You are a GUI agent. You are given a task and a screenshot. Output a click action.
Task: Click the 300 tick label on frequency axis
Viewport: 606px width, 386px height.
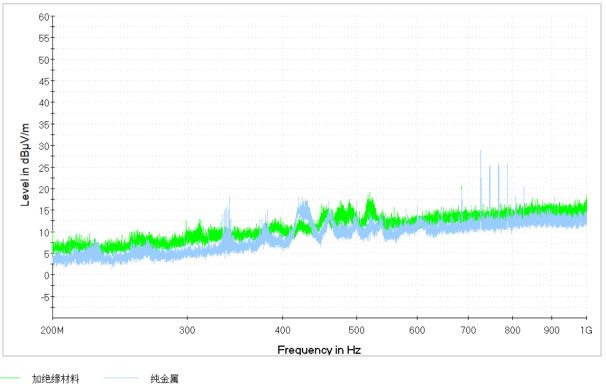[187, 330]
